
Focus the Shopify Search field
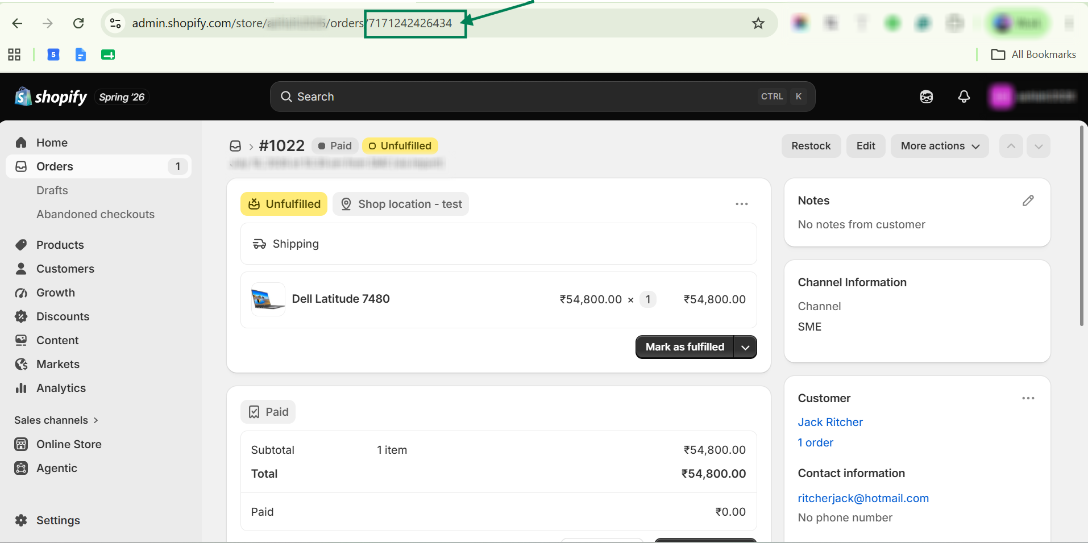coord(543,96)
